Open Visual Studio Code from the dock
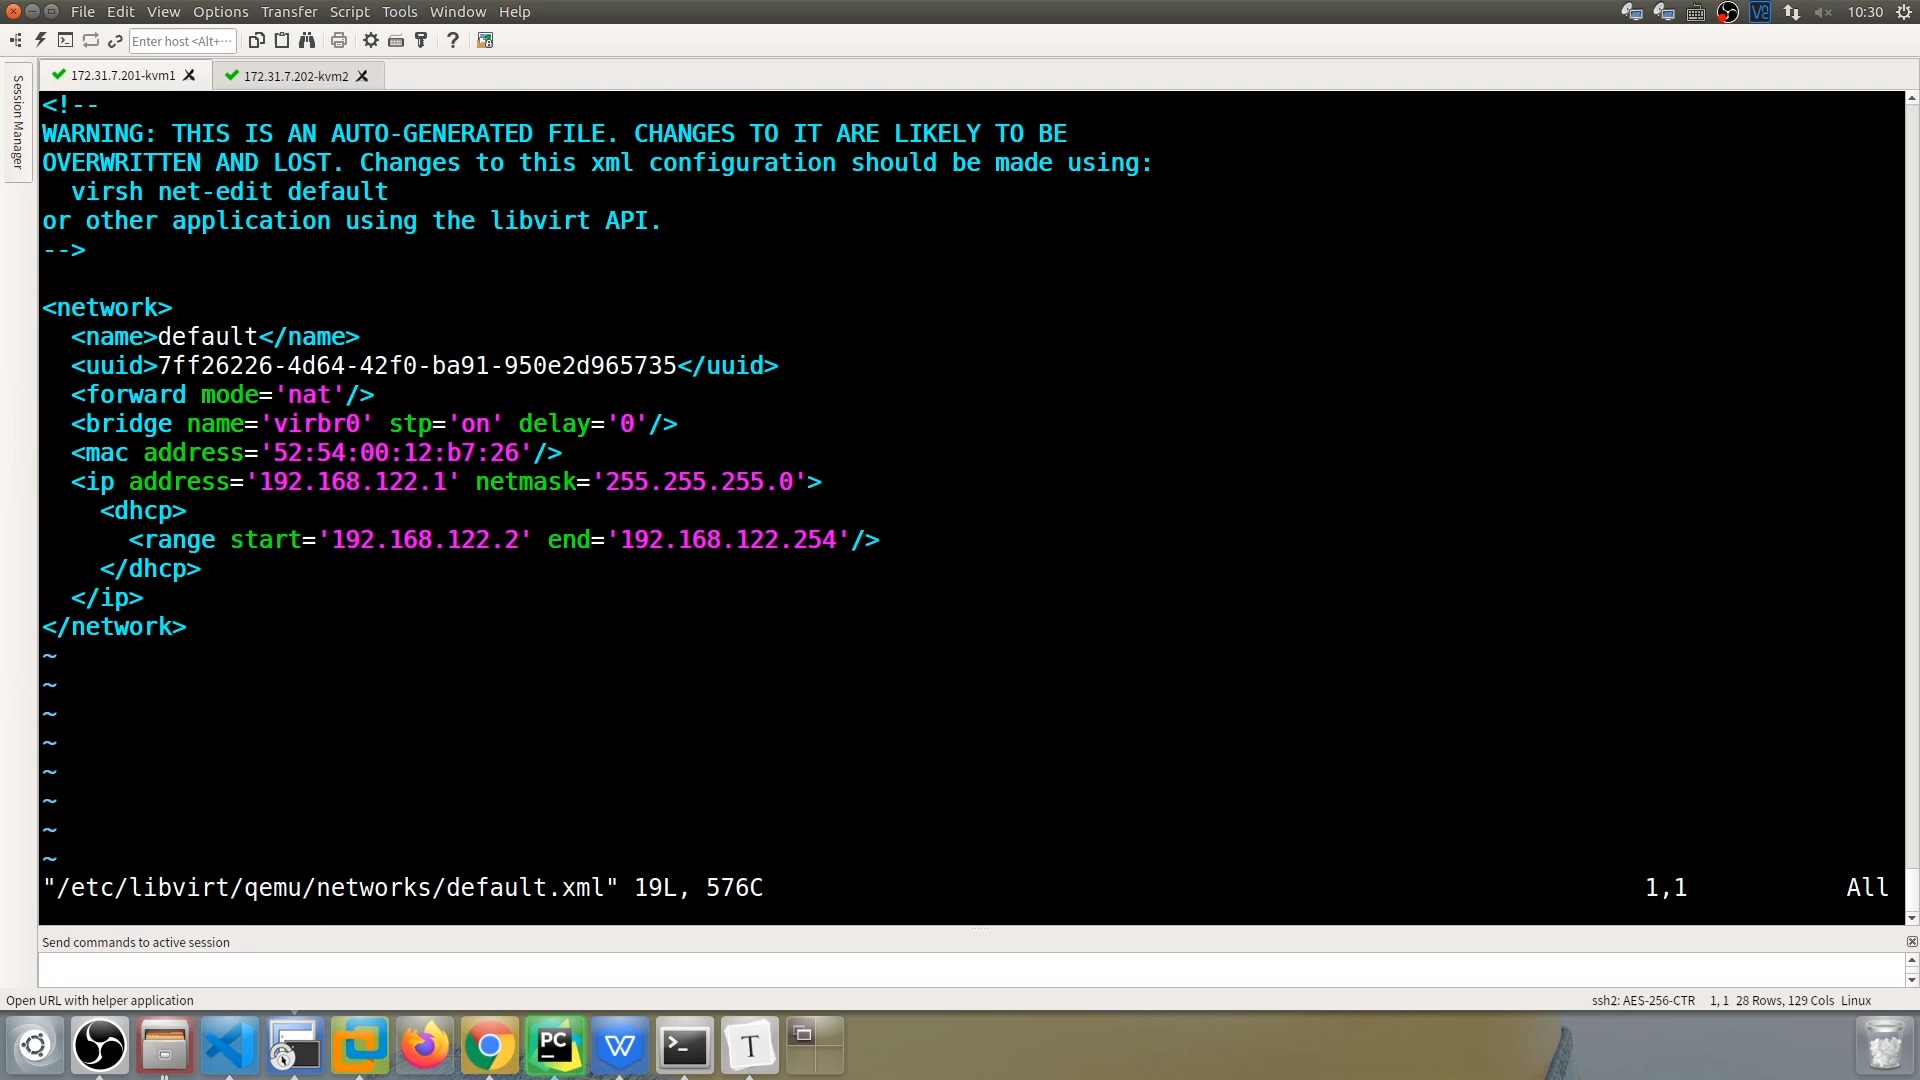Viewport: 1920px width, 1080px height. (x=230, y=1046)
